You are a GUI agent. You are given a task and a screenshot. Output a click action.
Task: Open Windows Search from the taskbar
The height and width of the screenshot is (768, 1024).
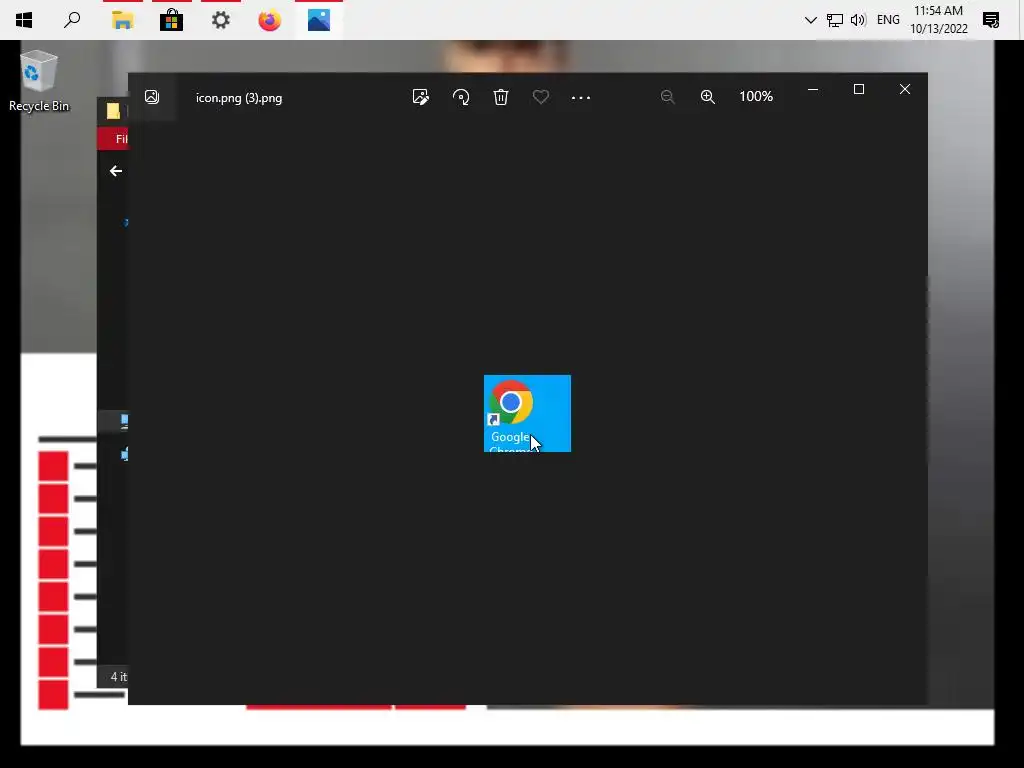72,20
